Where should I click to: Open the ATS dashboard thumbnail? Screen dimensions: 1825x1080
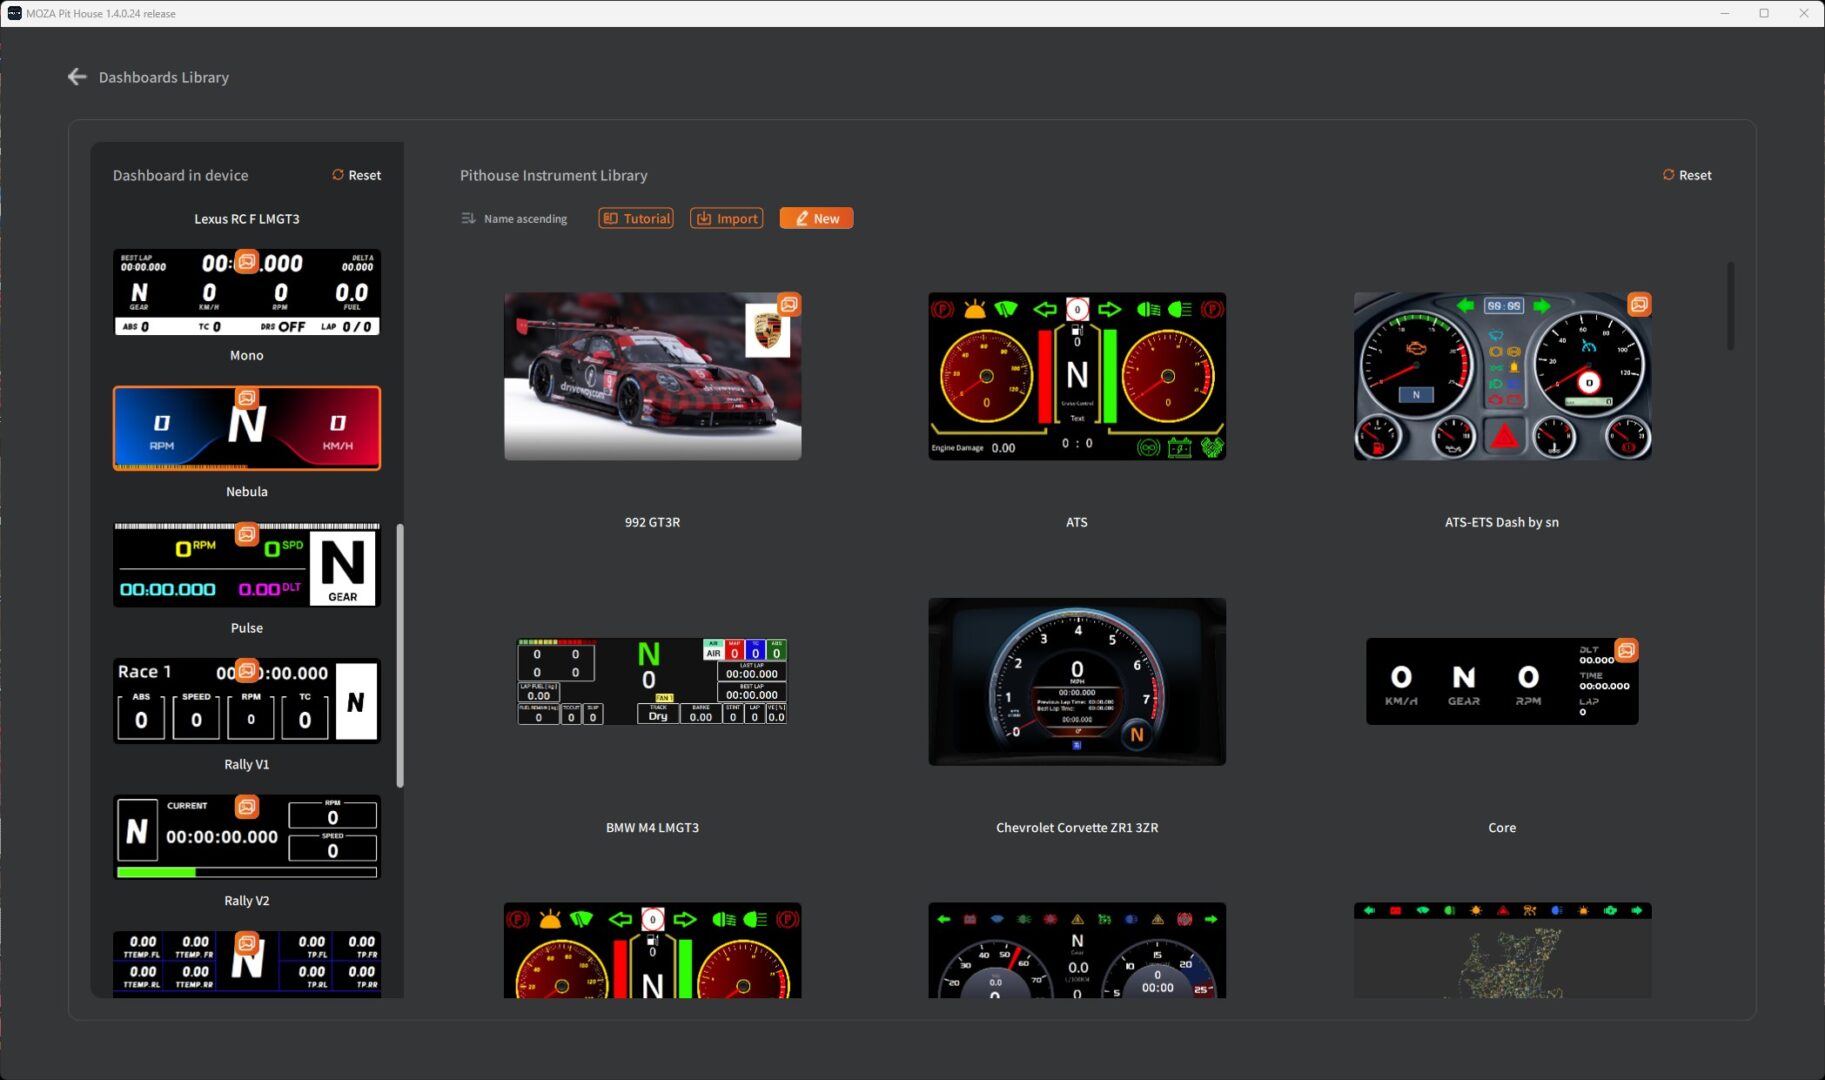coord(1077,376)
